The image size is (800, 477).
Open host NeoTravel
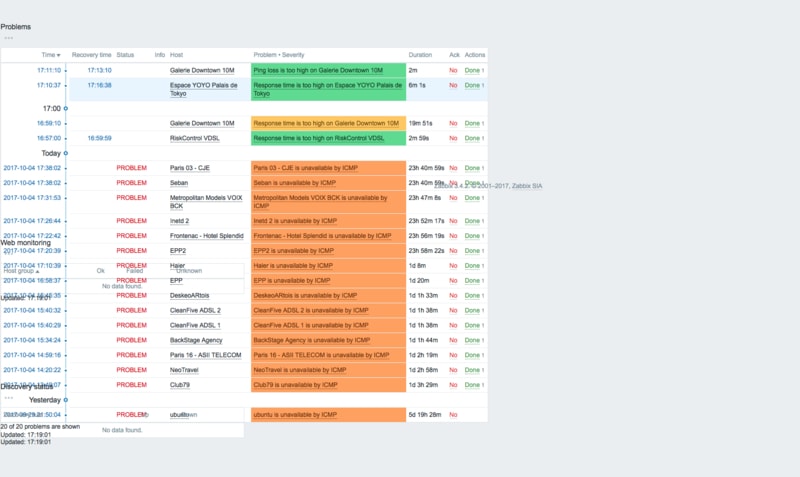pos(184,370)
